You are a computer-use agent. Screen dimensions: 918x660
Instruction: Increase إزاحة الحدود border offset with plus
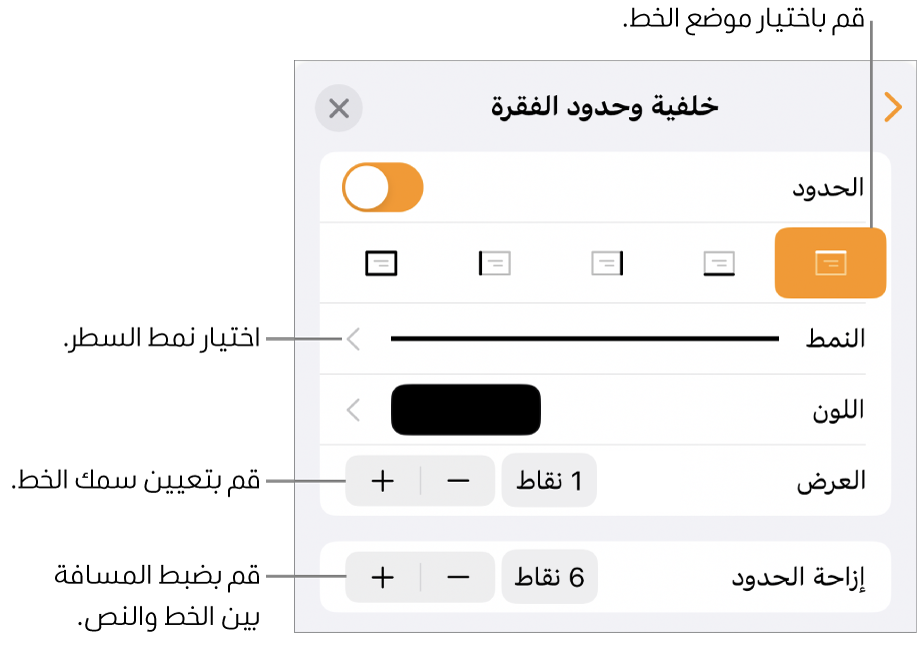[383, 577]
